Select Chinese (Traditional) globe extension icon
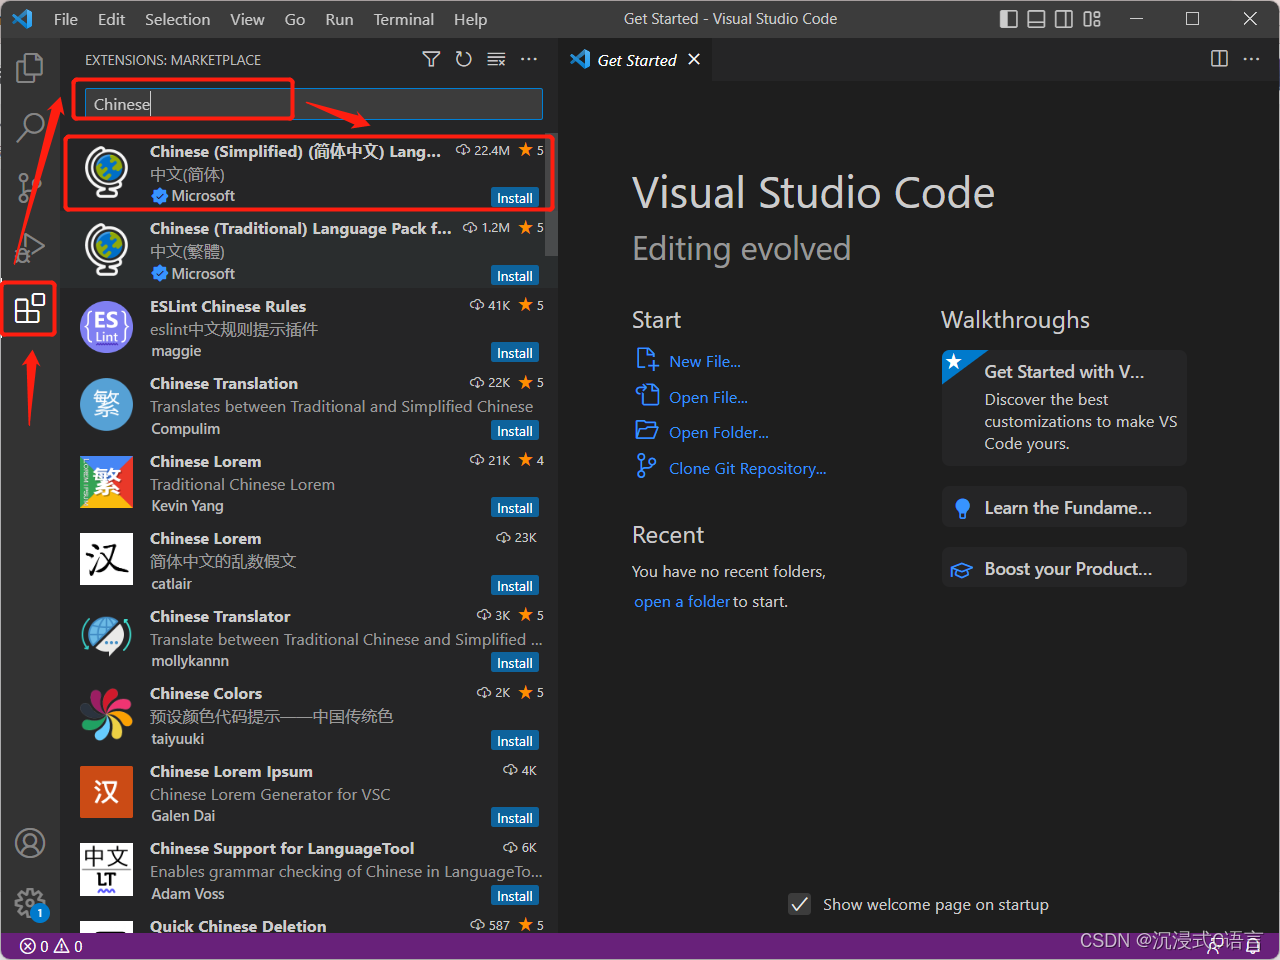 click(107, 249)
